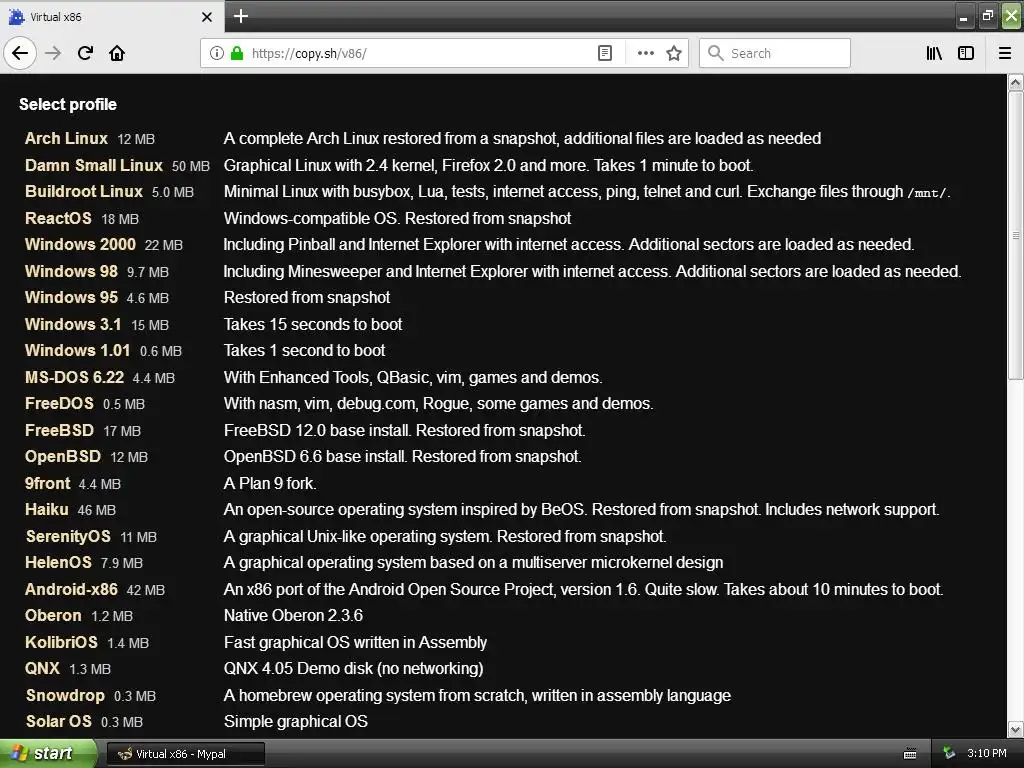The height and width of the screenshot is (768, 1024).
Task: Start the Haiku profile
Action: [x=46, y=509]
